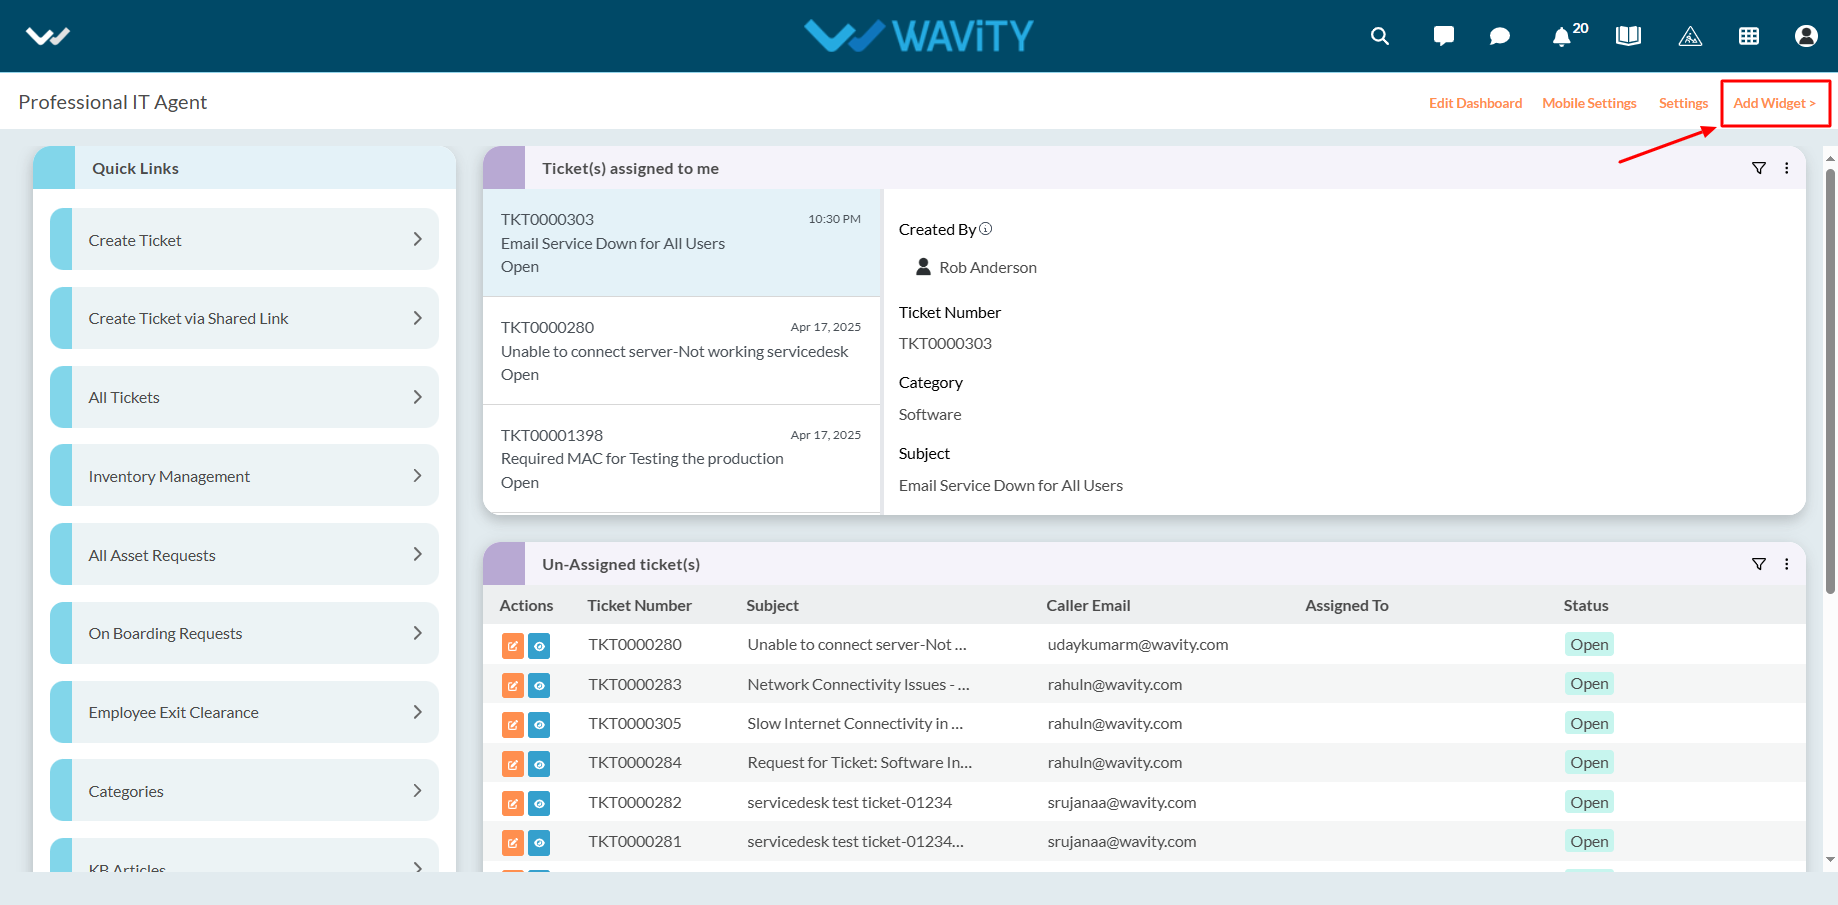Edit ticket TKT0000280 in un-assigned table
1838x905 pixels.
[x=513, y=646]
